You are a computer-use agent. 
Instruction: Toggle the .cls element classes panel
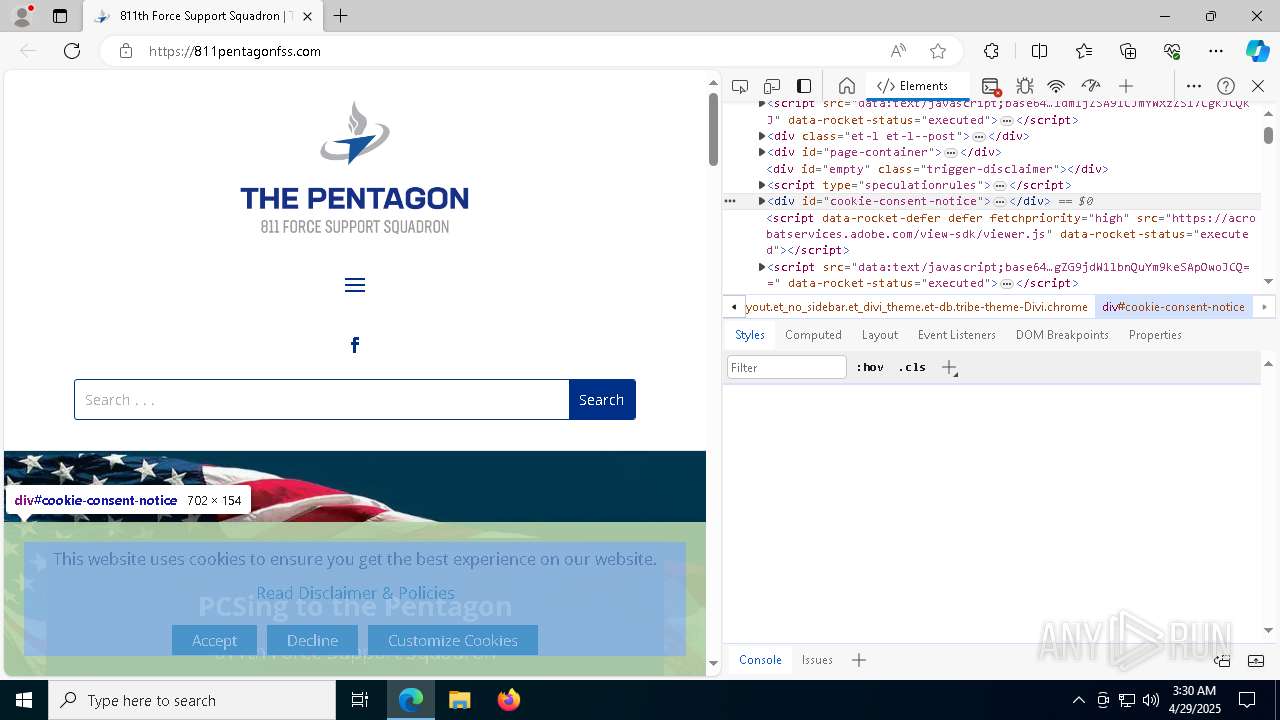click(x=912, y=367)
